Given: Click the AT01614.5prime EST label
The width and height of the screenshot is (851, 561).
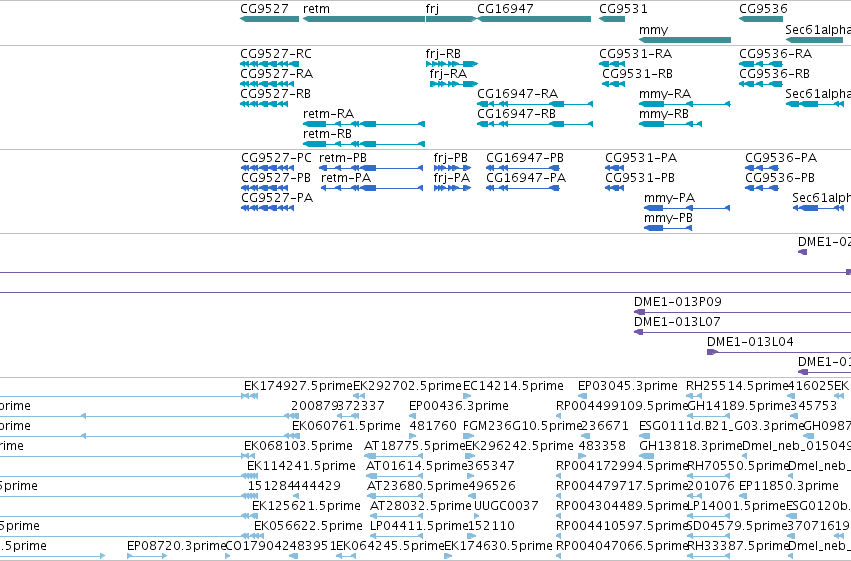Looking at the screenshot, I should coord(417,466).
